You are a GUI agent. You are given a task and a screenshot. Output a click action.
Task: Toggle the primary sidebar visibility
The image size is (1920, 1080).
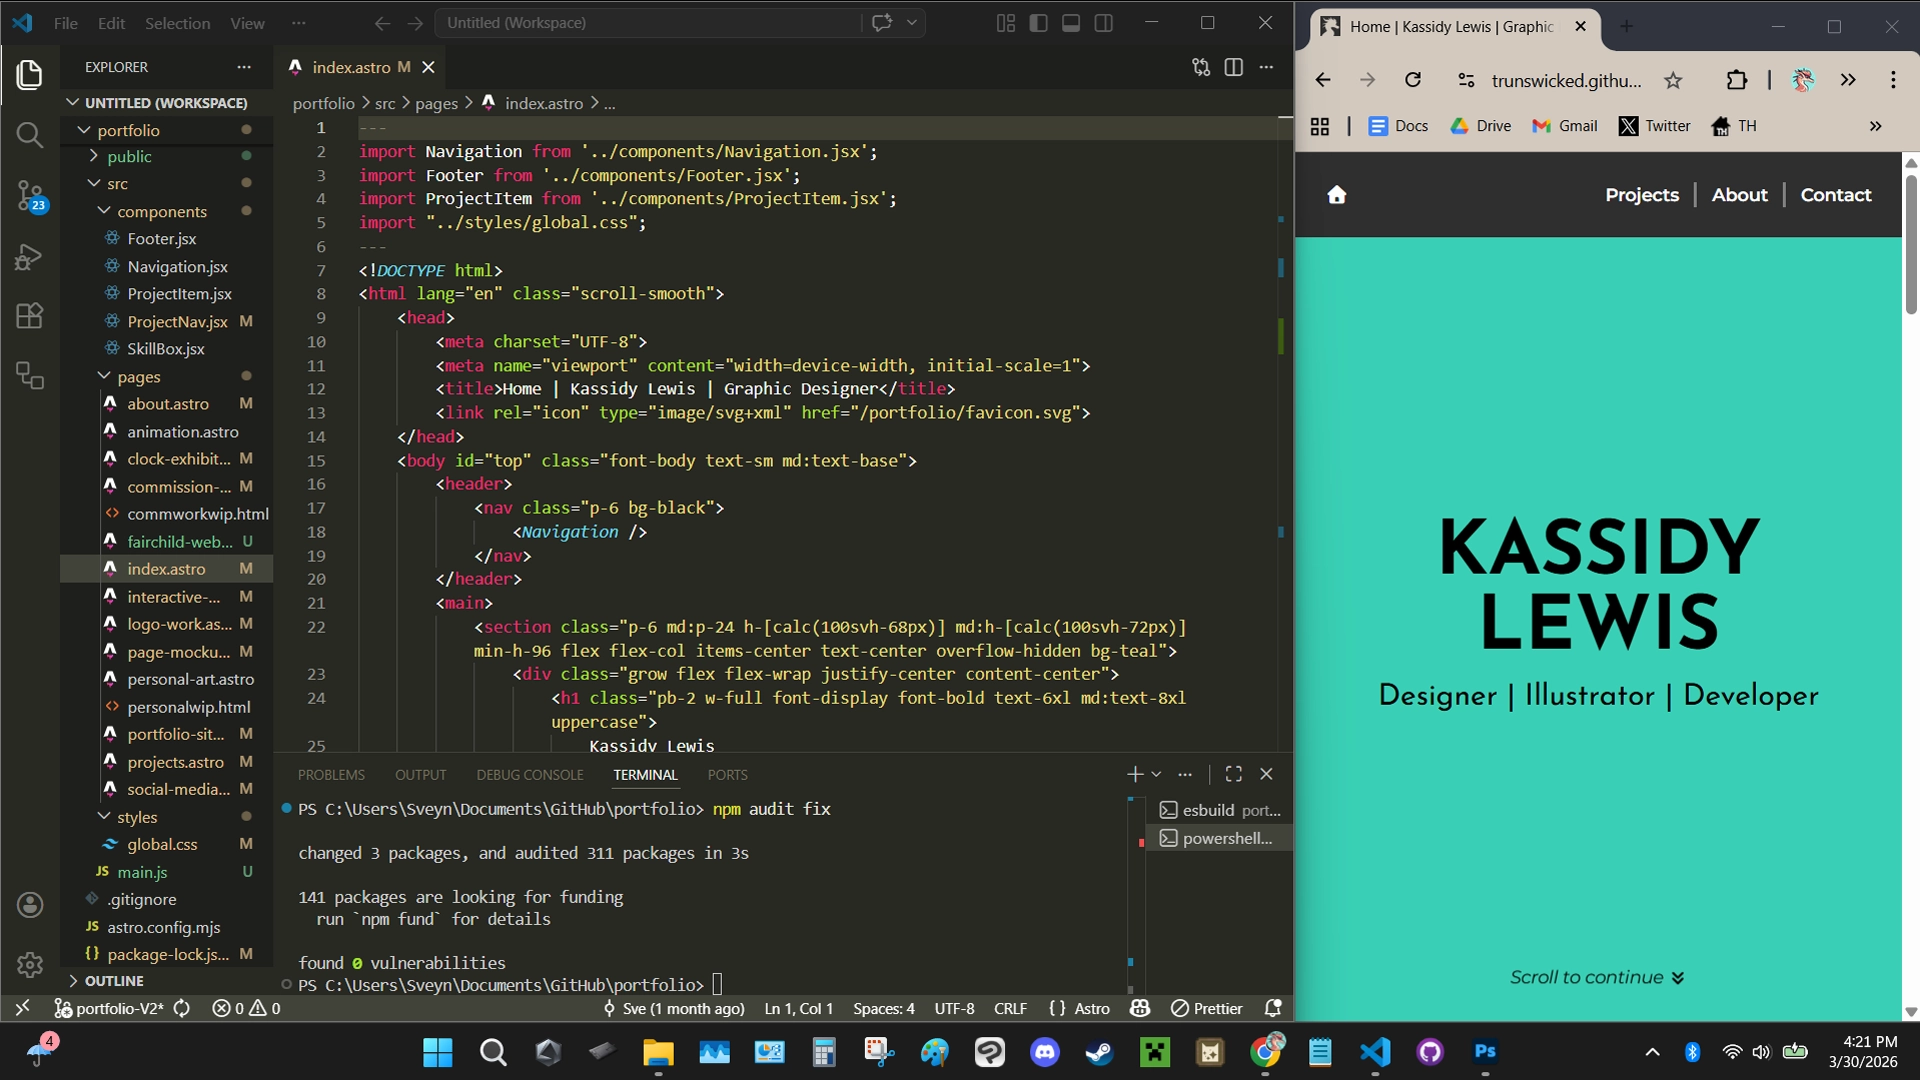[x=1039, y=22]
